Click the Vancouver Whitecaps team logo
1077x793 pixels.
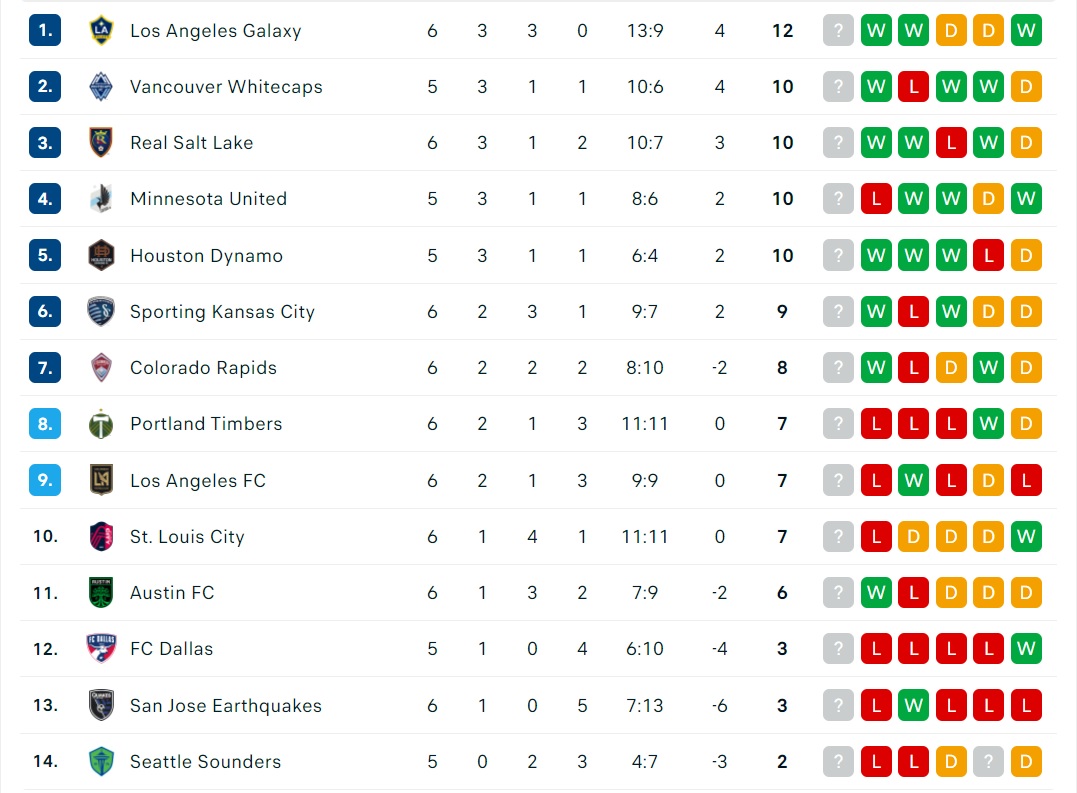tap(101, 87)
